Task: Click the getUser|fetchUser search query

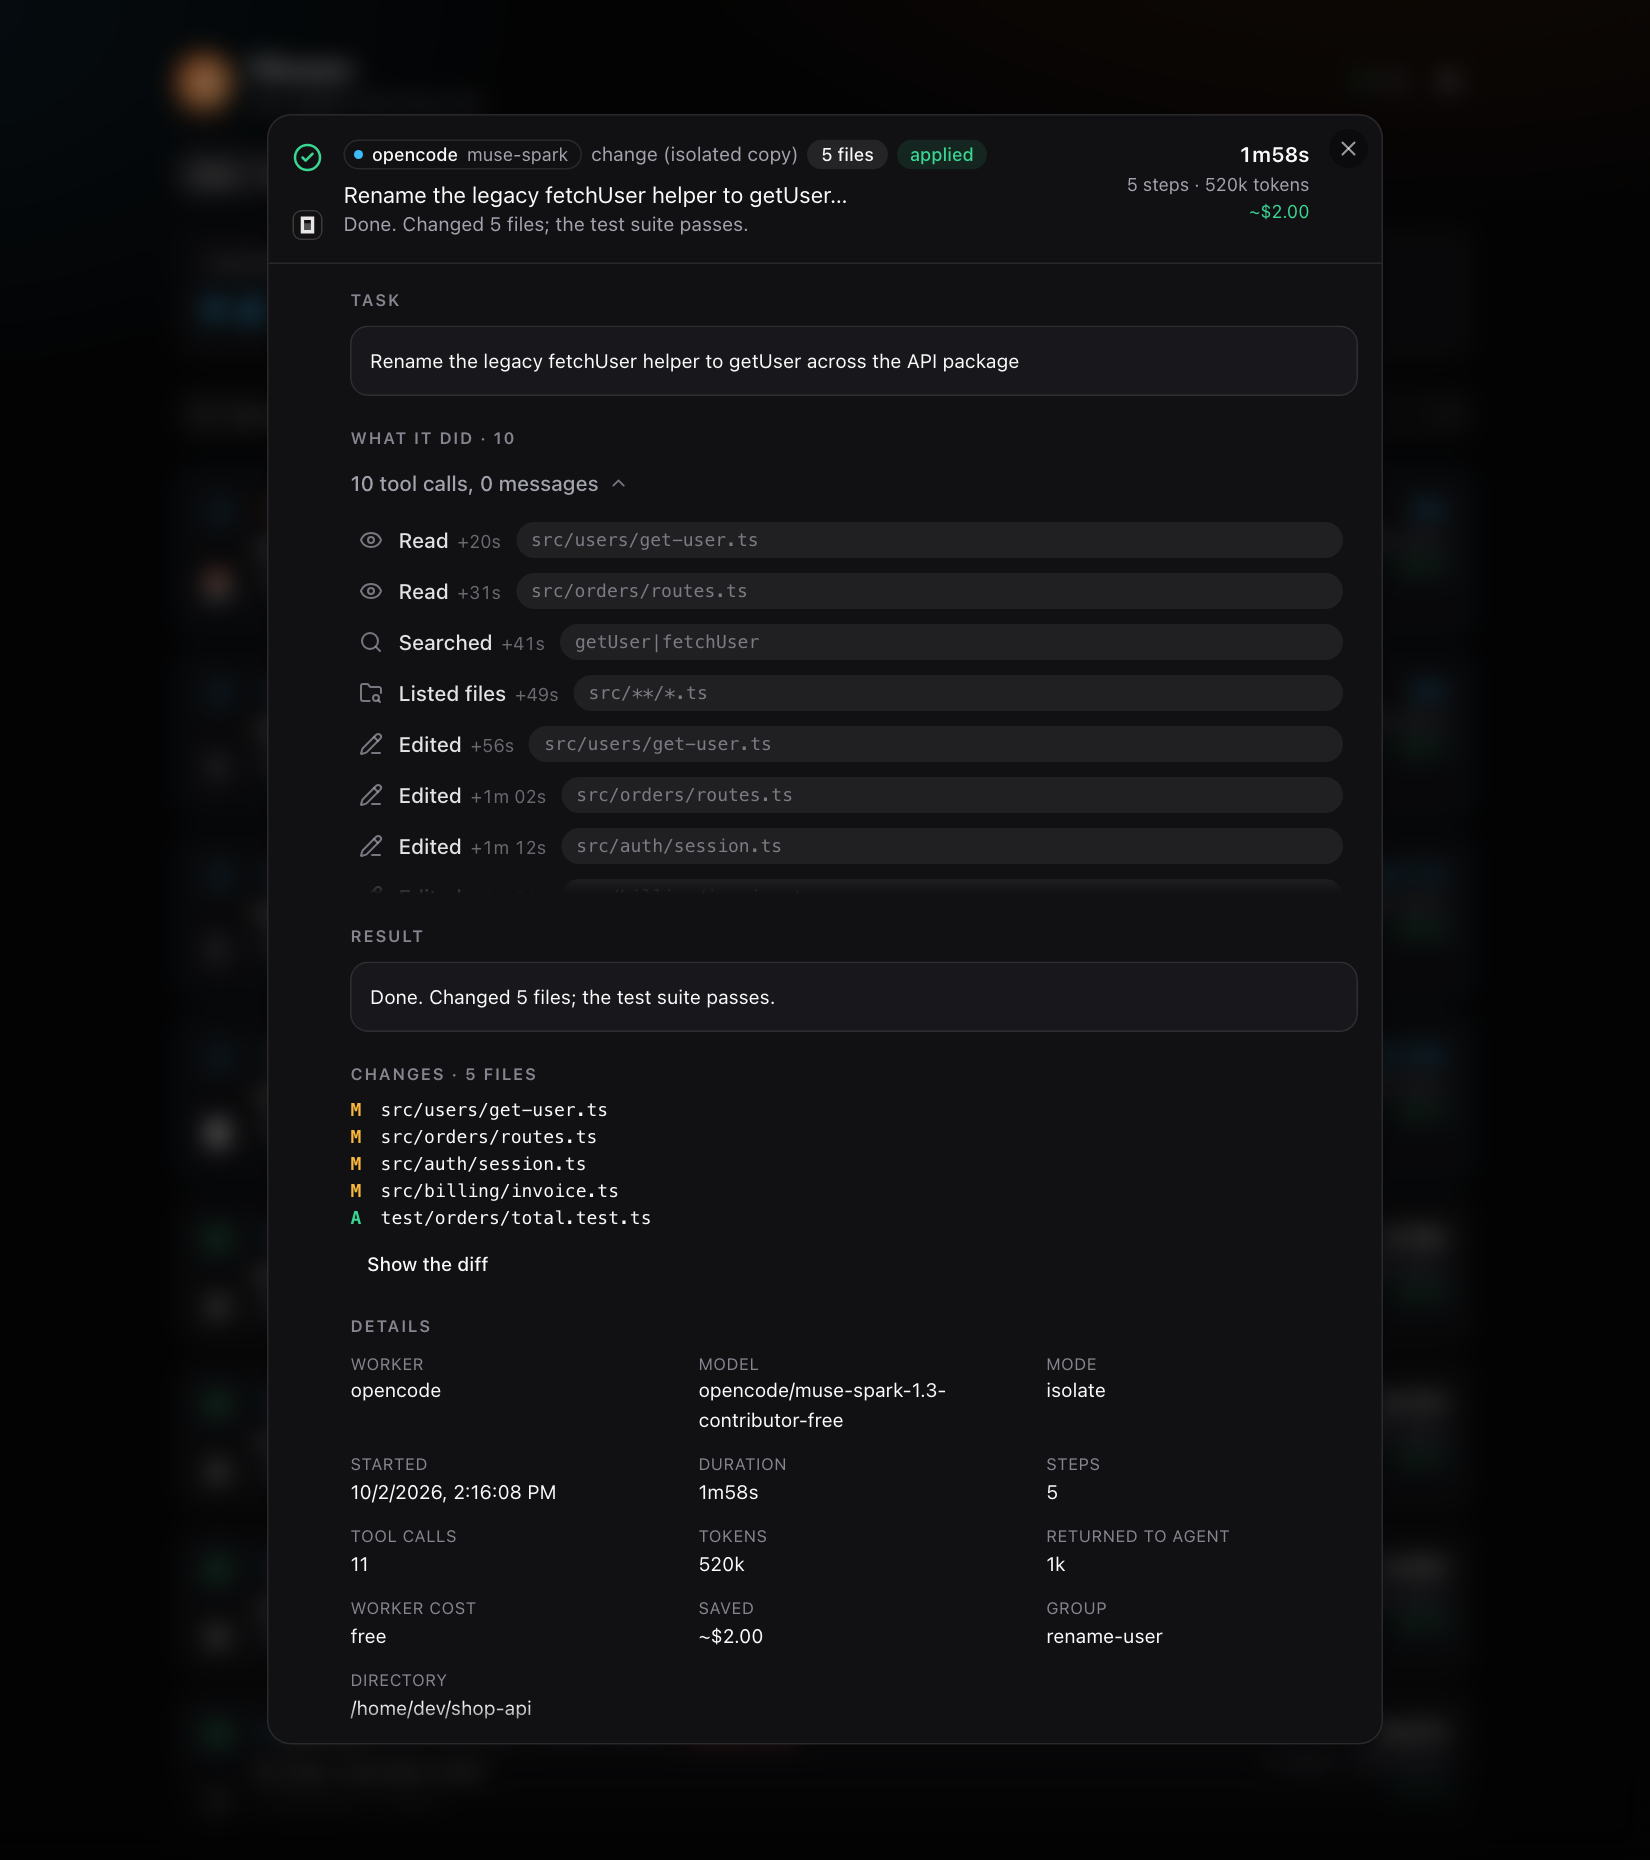Action: (x=951, y=642)
